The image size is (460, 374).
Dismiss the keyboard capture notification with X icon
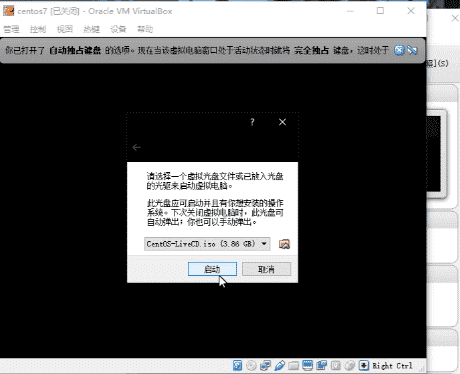pos(399,50)
